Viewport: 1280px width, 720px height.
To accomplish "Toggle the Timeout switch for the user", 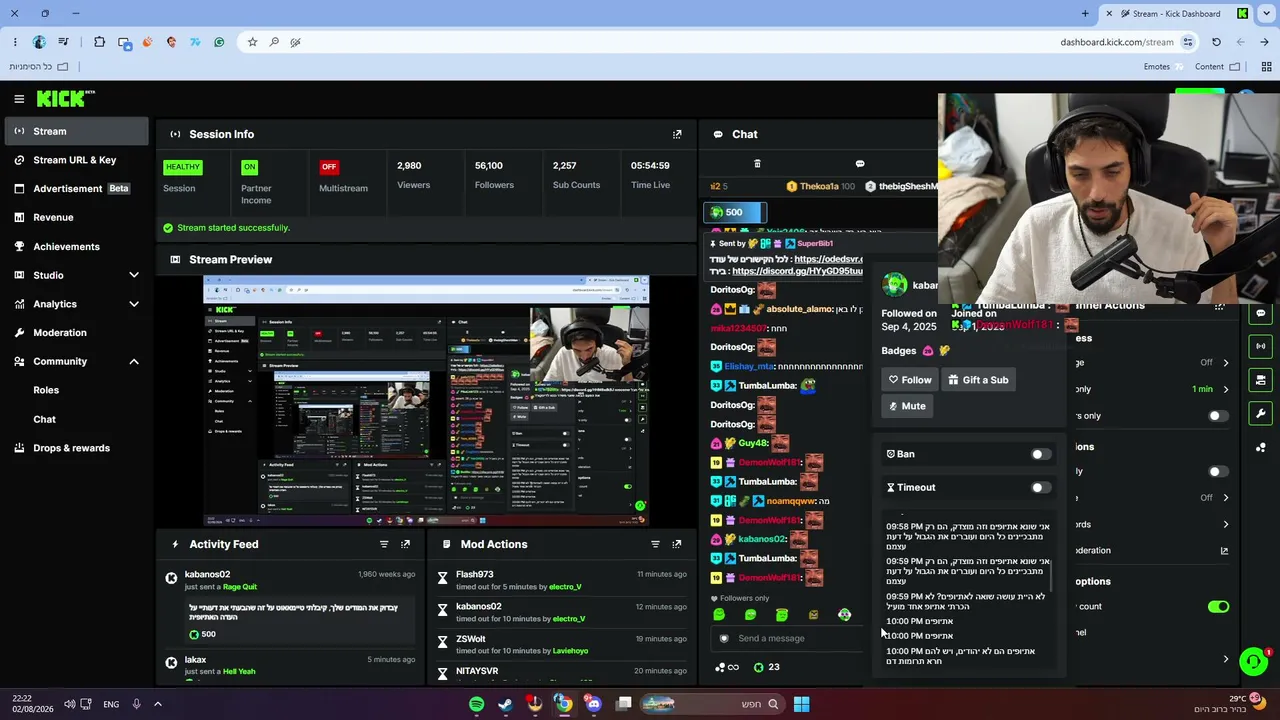I will click(1041, 488).
